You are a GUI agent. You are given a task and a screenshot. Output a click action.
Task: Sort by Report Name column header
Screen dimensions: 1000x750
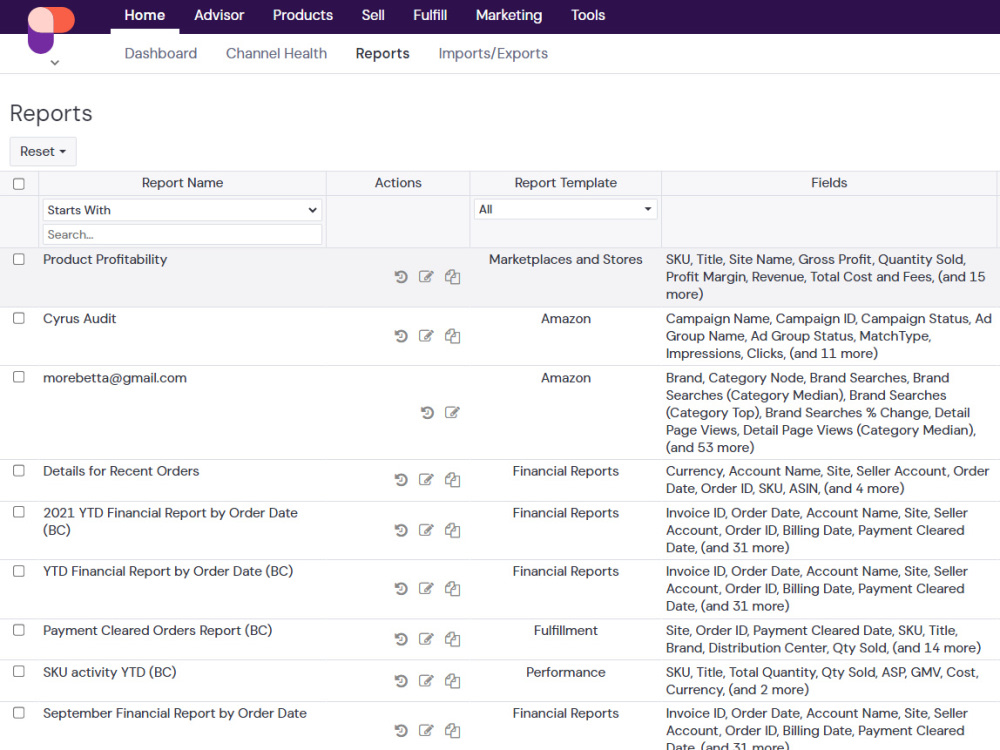182,183
